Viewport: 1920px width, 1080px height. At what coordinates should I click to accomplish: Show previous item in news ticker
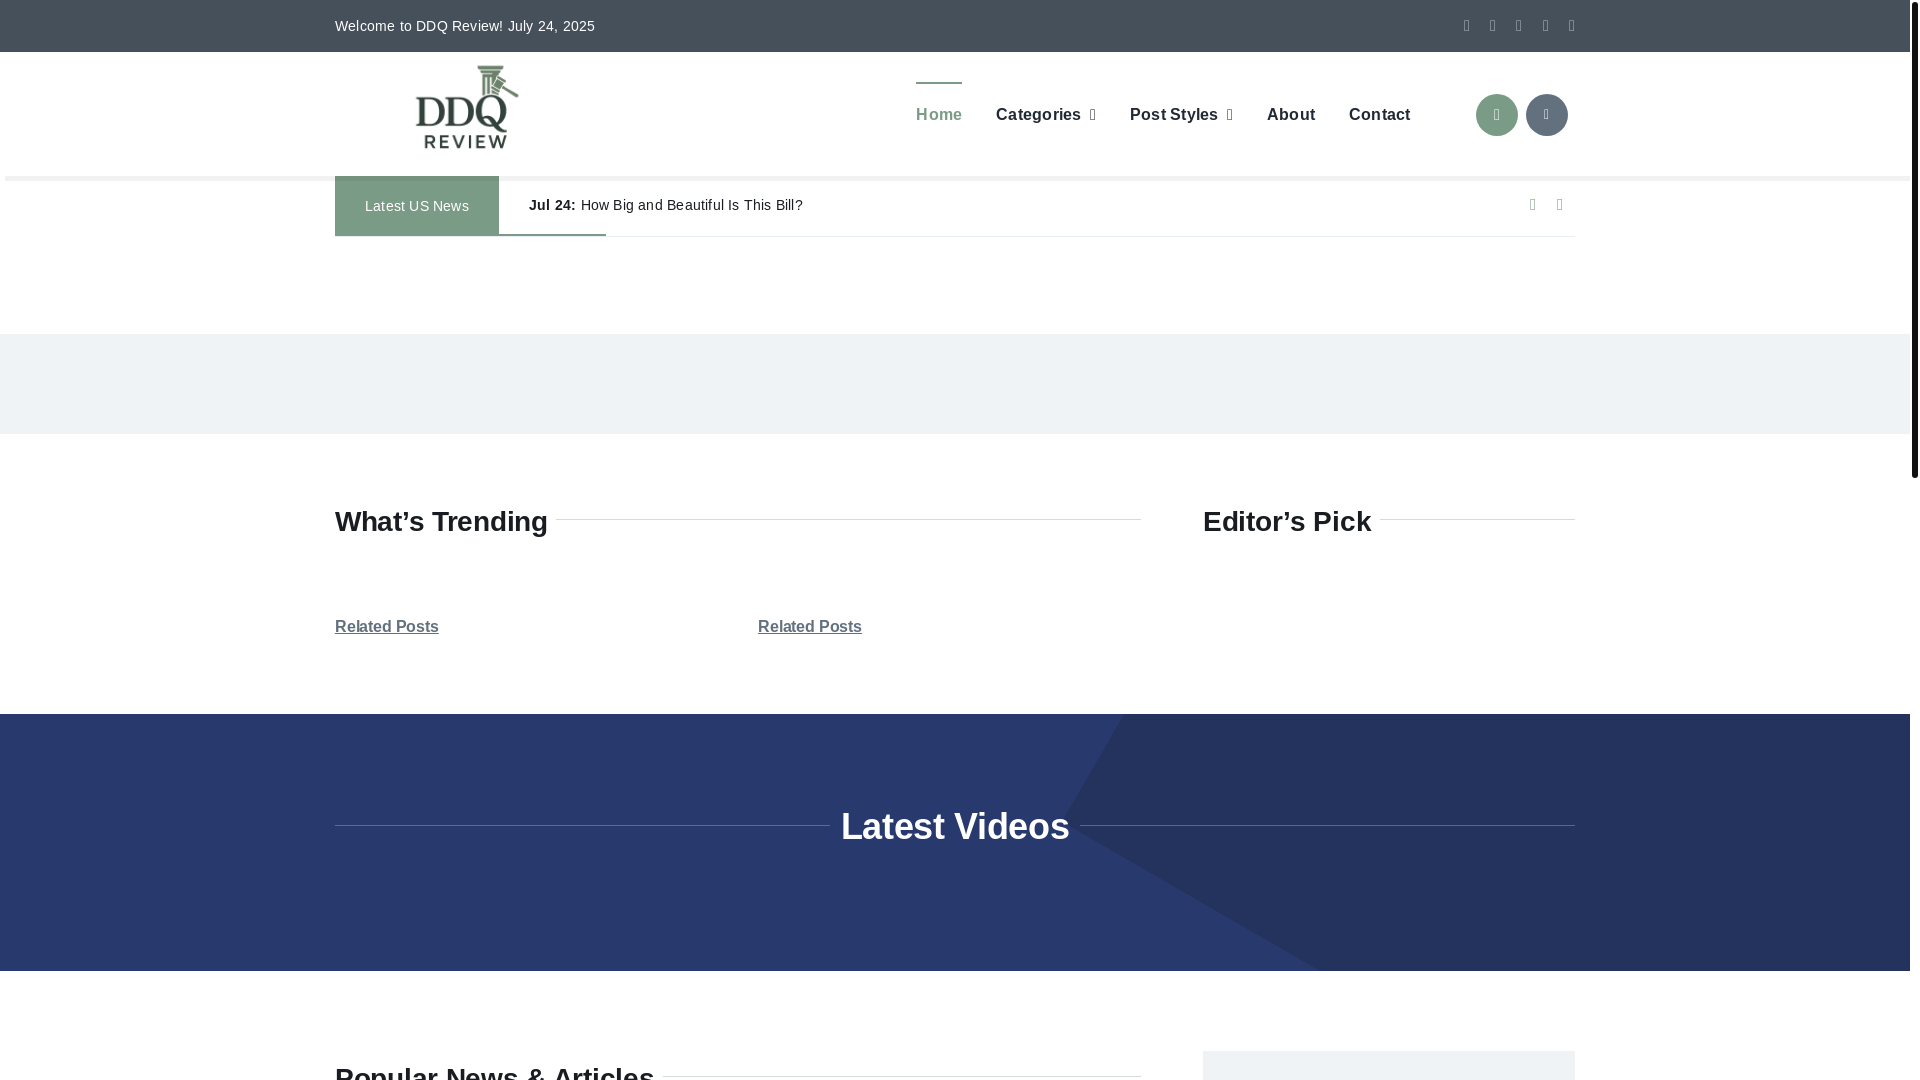(x=1532, y=205)
